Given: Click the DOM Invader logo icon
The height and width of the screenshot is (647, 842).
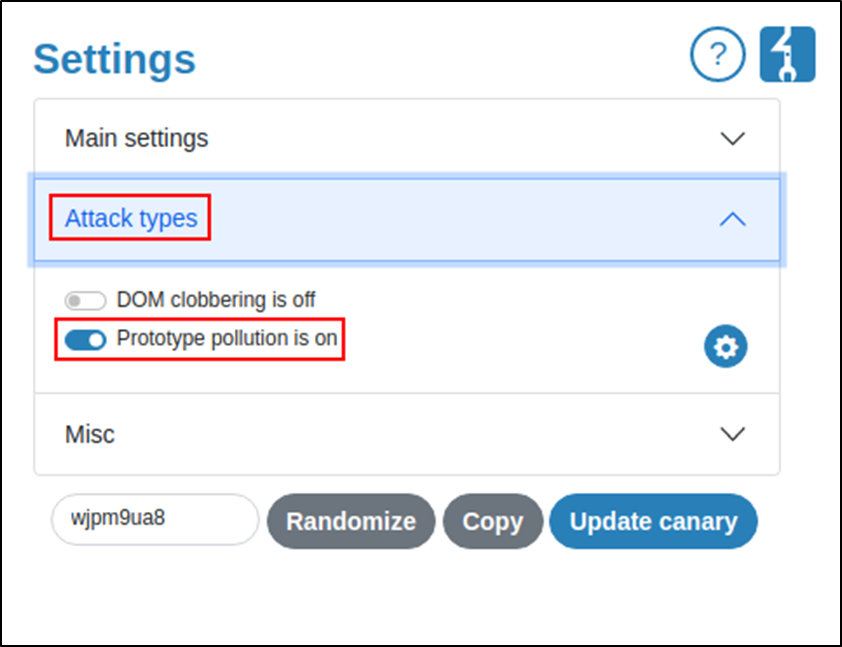Looking at the screenshot, I should 787,54.
